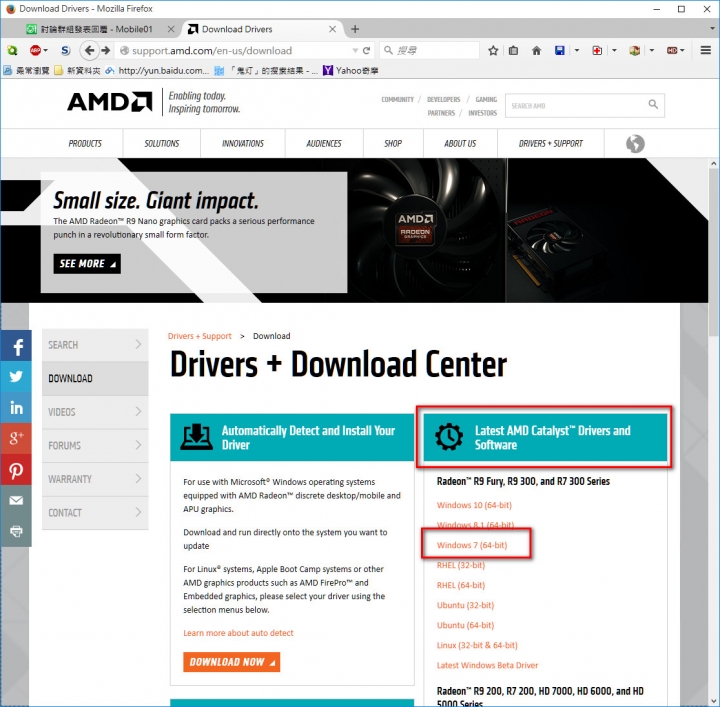Click the Firefox back arrow button

[x=90, y=50]
